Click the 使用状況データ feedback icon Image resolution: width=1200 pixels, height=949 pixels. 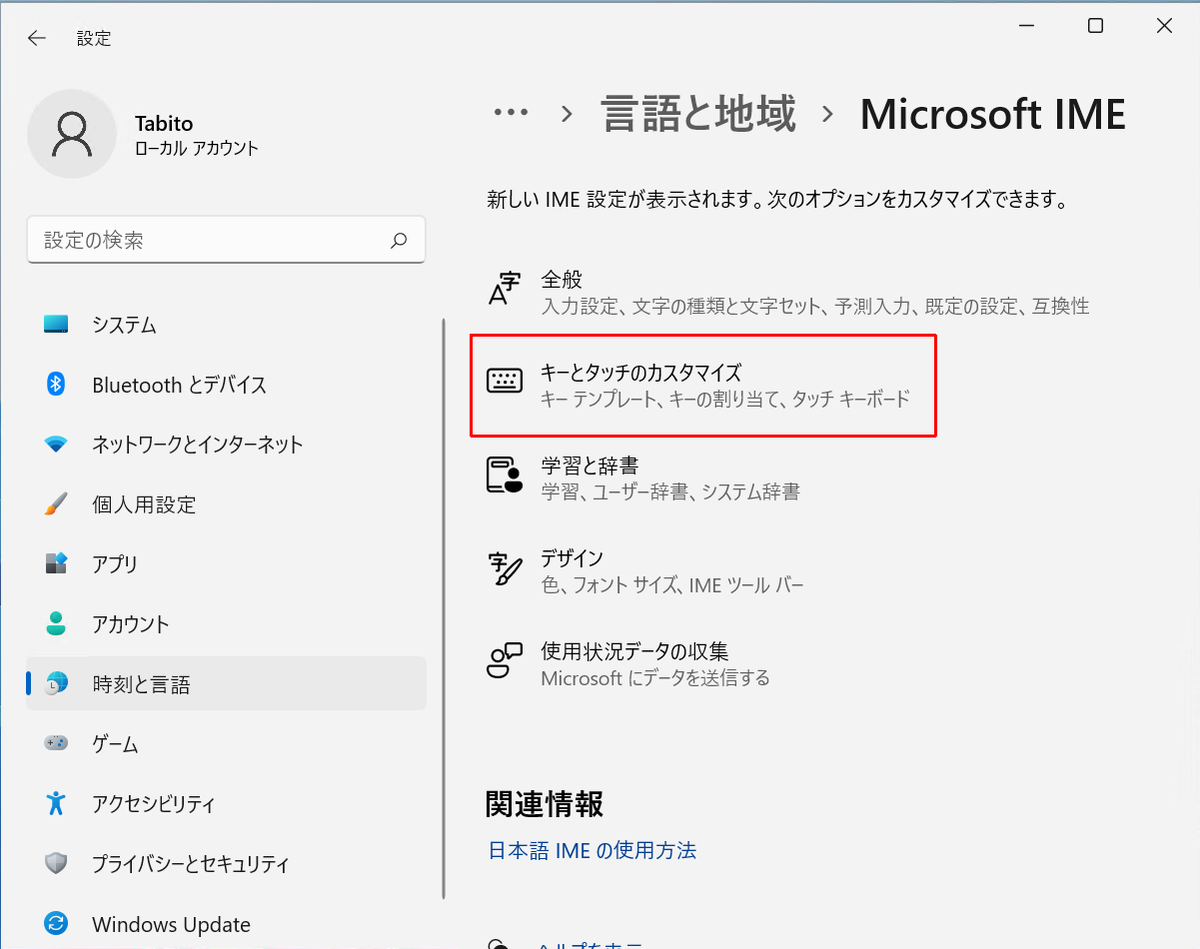[x=504, y=661]
